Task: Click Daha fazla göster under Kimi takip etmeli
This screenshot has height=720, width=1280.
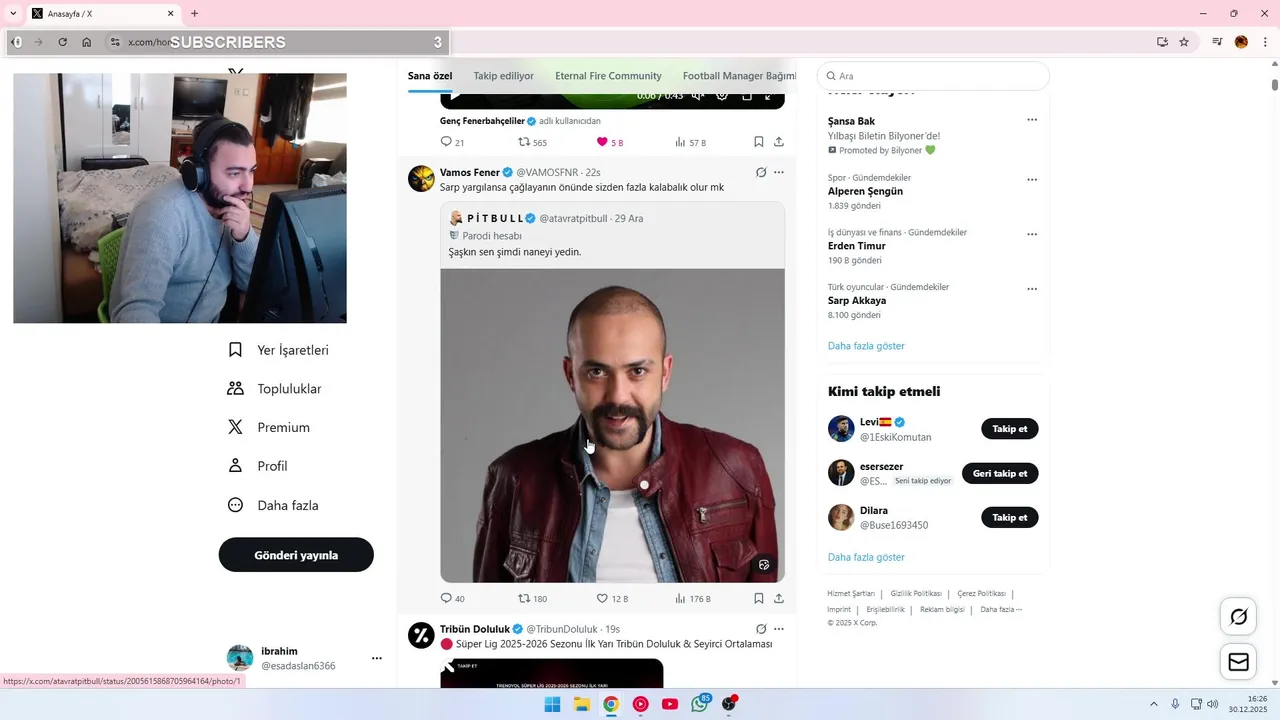Action: tap(866, 557)
